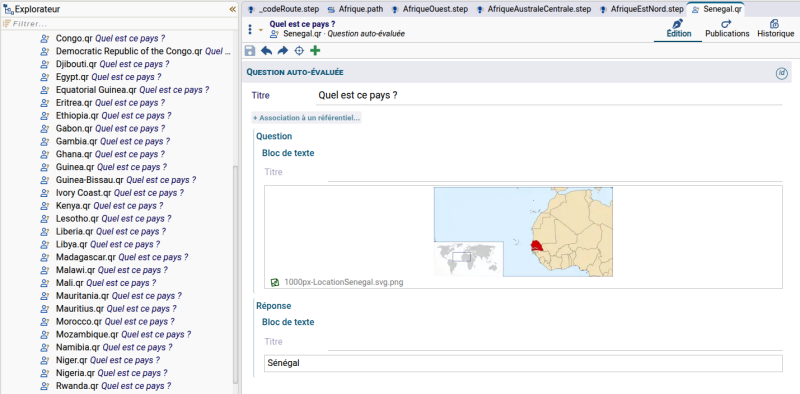Select Mauritania.qr item

click(x=111, y=296)
